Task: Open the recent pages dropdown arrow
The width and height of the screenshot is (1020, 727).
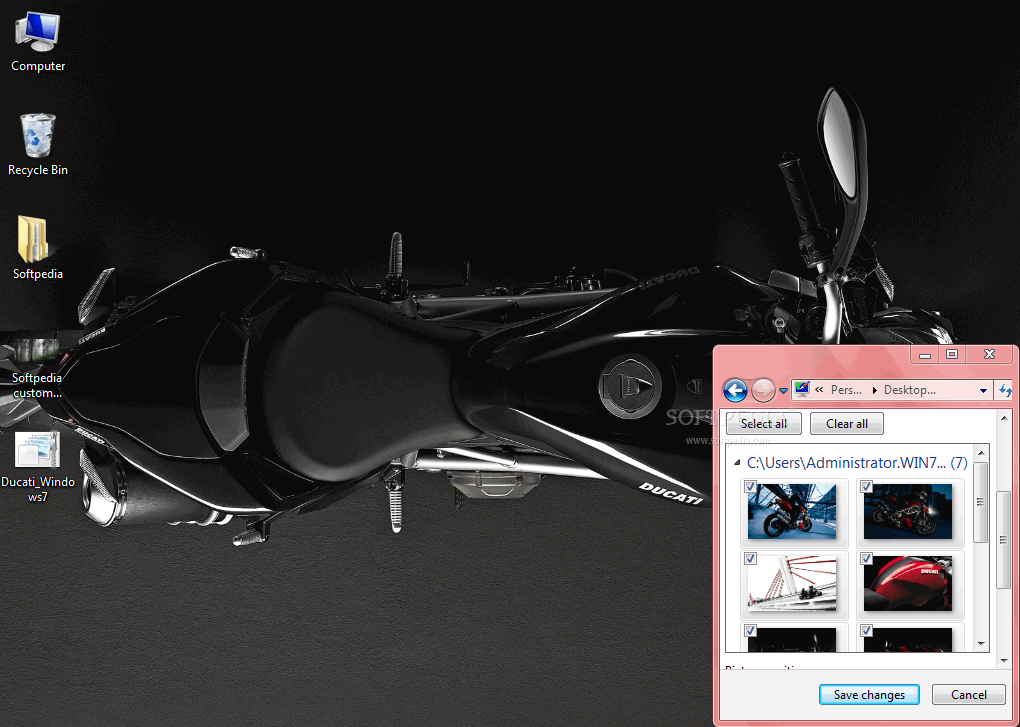Action: (783, 391)
